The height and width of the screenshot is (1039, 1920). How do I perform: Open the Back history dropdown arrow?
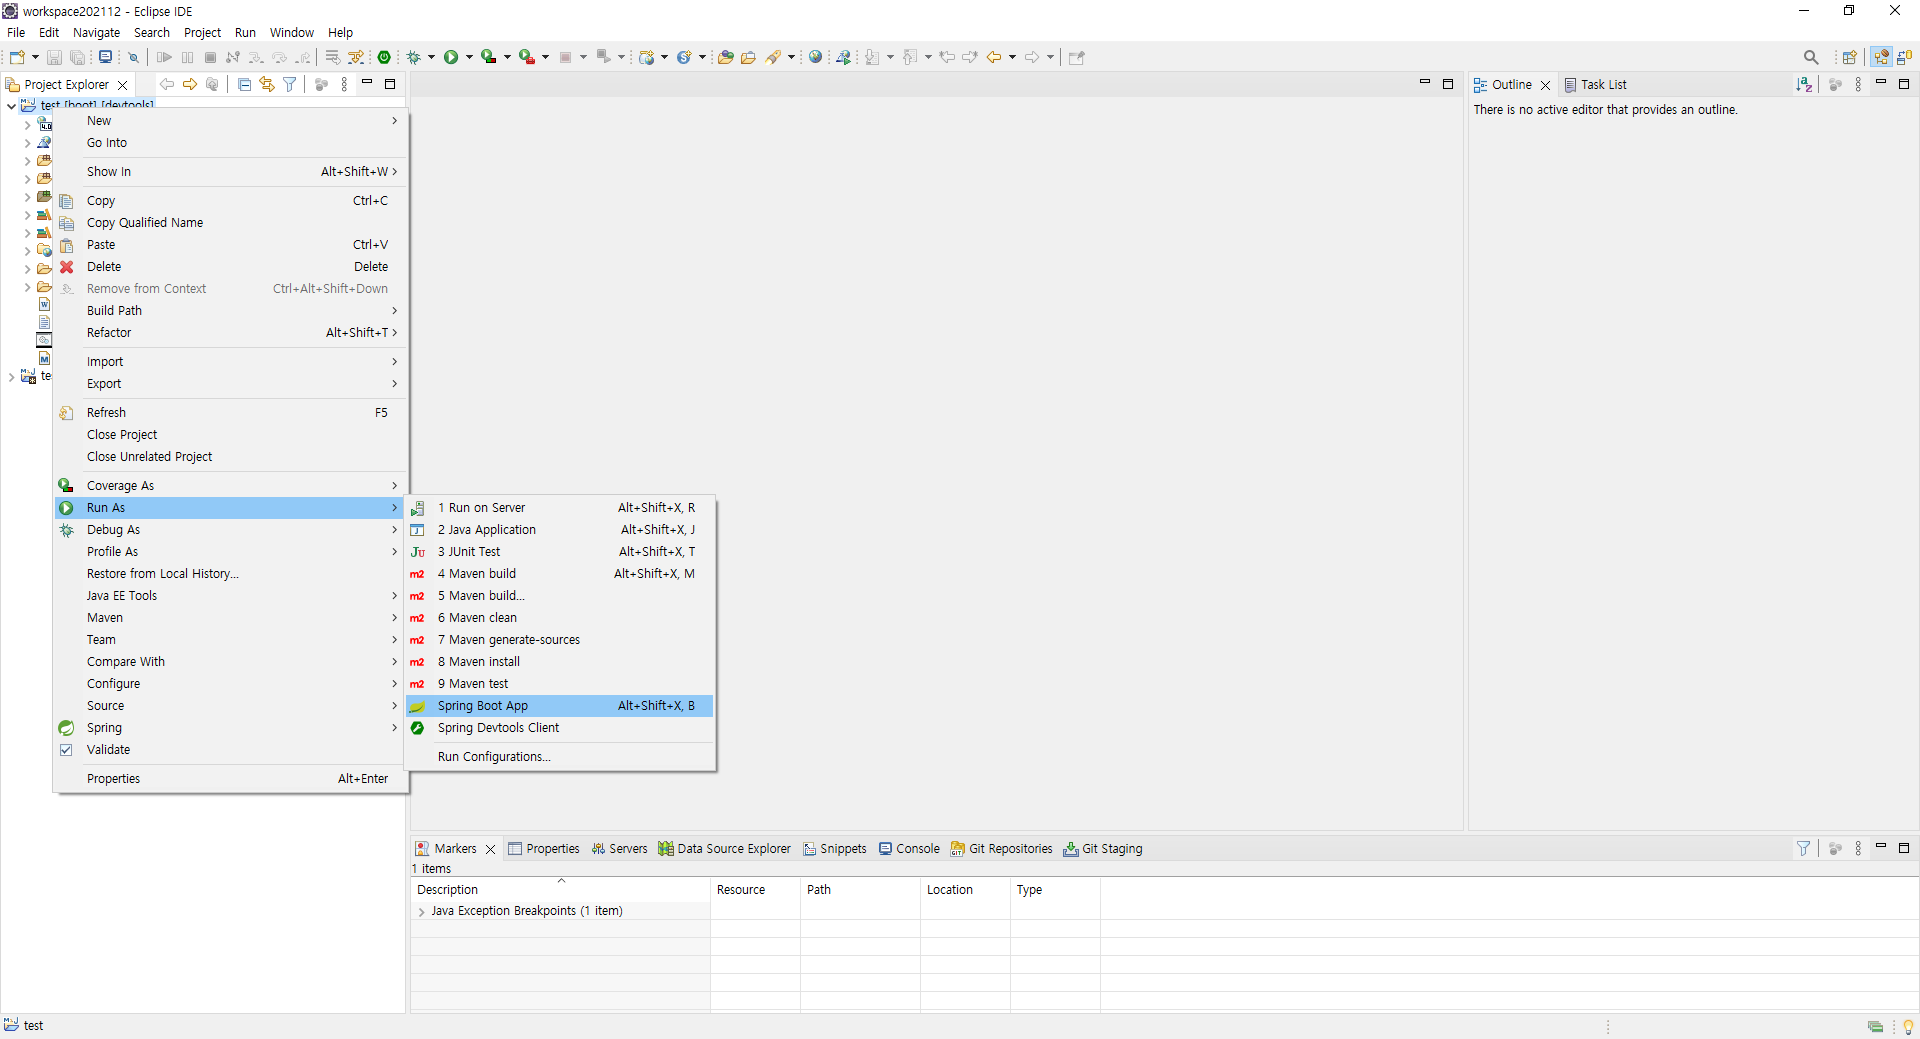(x=1012, y=57)
